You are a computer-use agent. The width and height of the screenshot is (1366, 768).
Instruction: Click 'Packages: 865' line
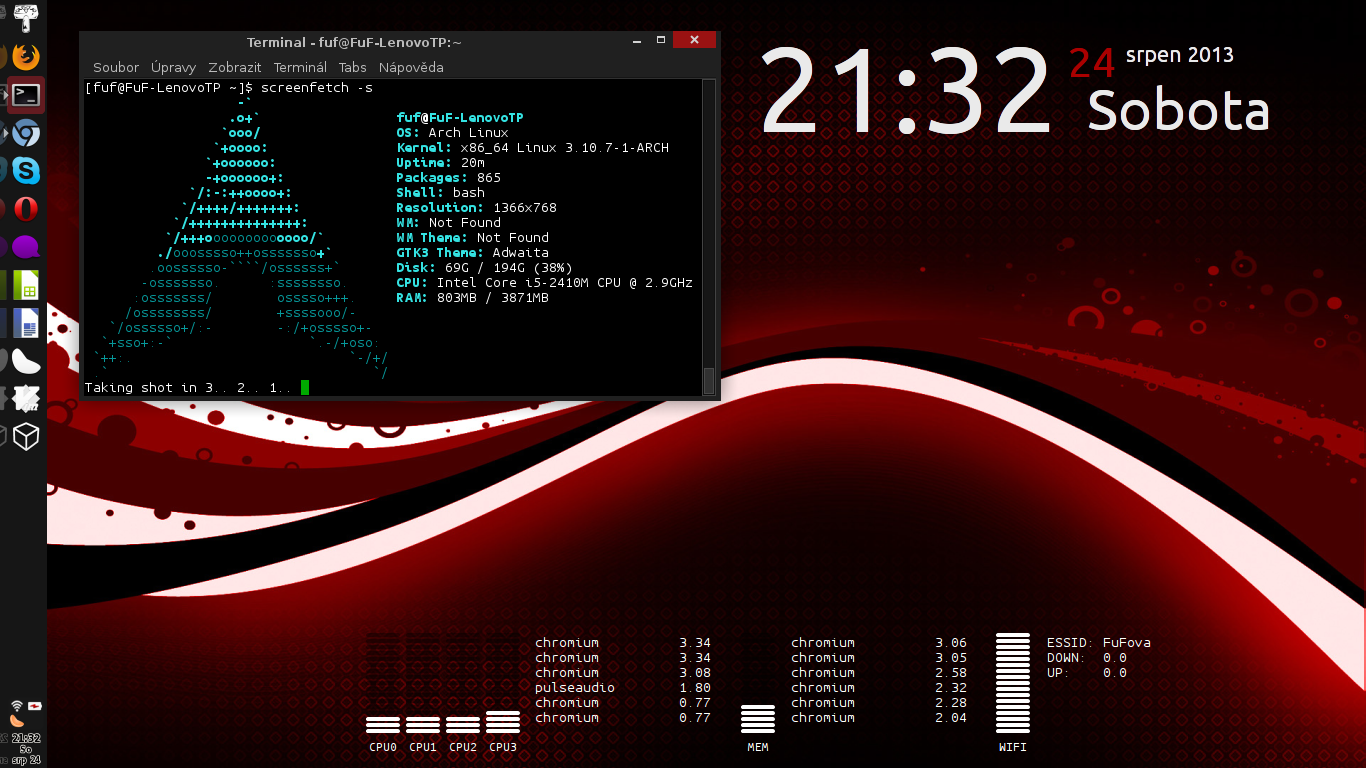(x=449, y=178)
